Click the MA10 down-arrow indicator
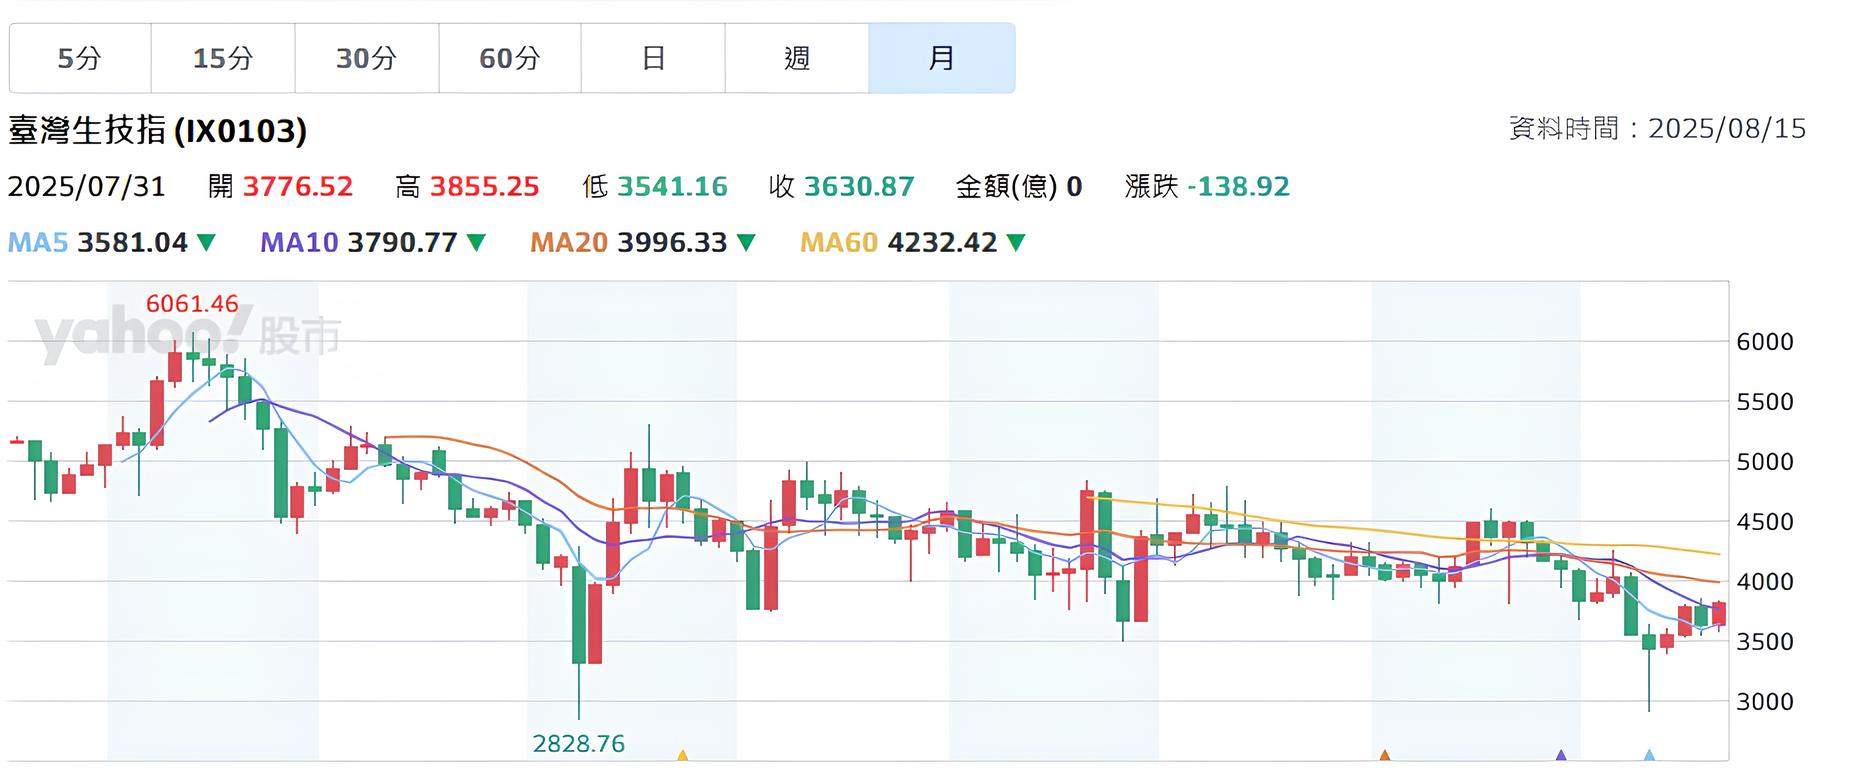 click(476, 242)
